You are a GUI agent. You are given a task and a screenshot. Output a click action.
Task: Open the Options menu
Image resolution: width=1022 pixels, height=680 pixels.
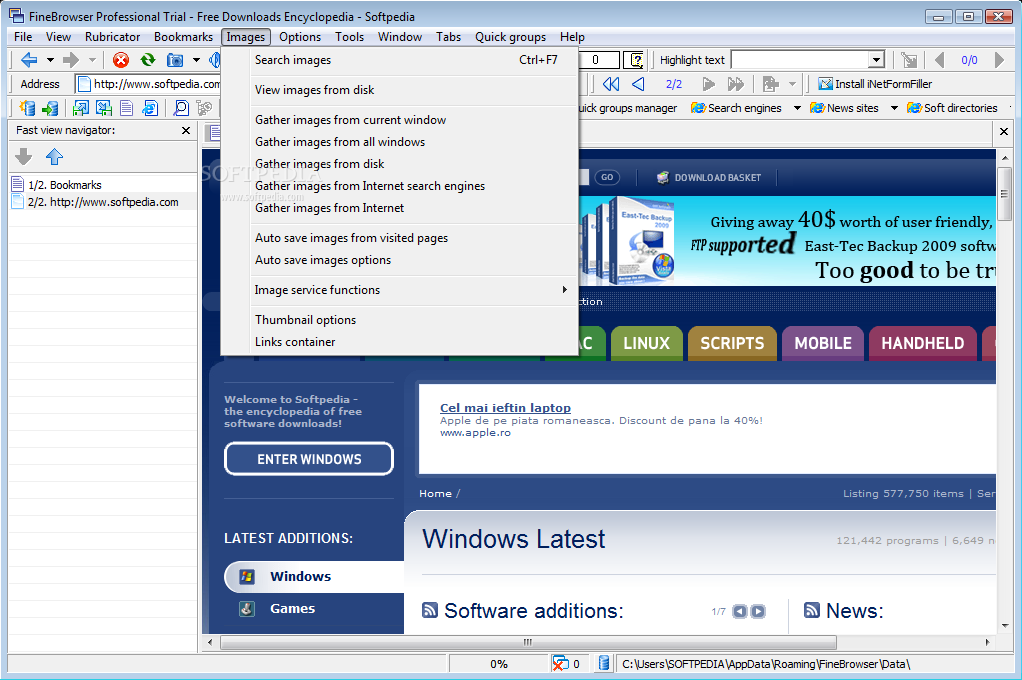pos(300,37)
